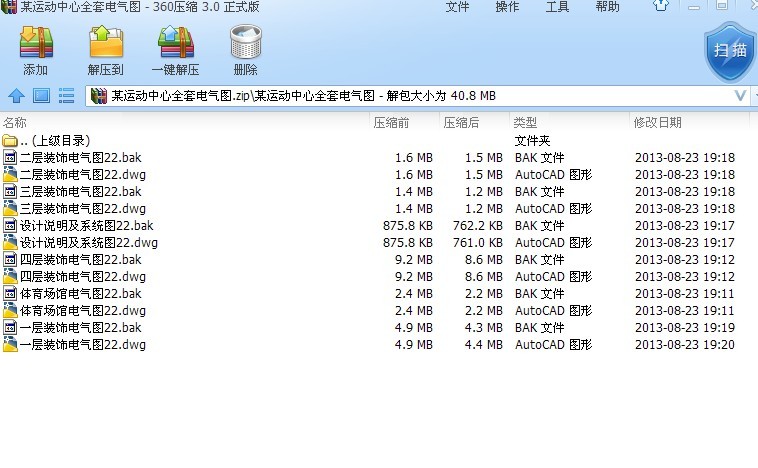Click icon of 设计说明及系统图22.dwg

(10, 243)
